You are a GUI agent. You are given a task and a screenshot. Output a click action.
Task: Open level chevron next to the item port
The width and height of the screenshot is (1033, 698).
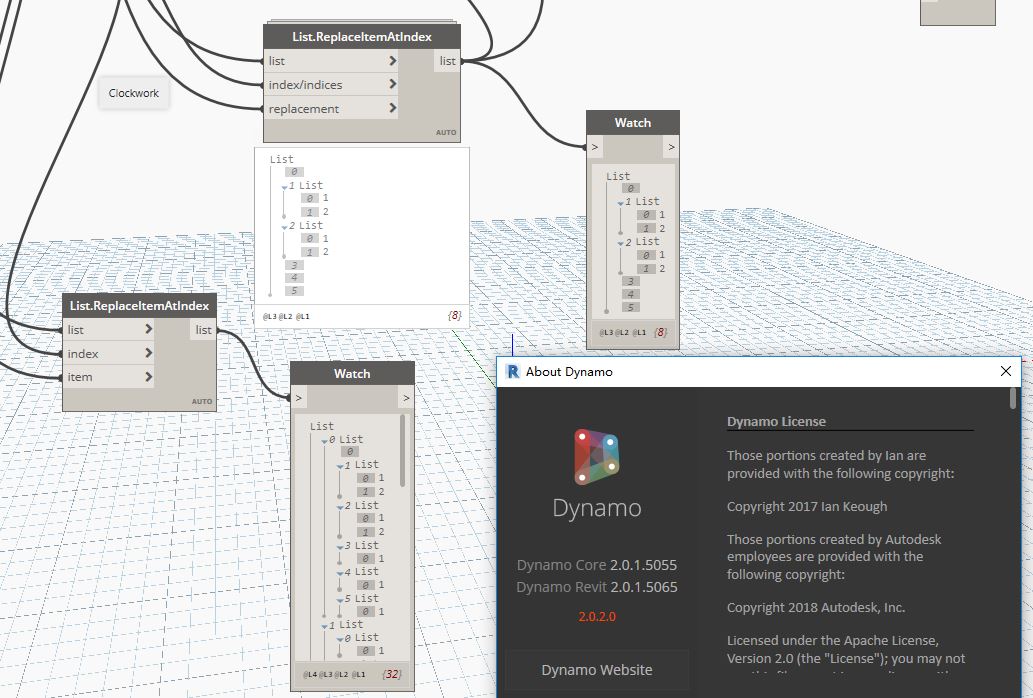tap(148, 377)
